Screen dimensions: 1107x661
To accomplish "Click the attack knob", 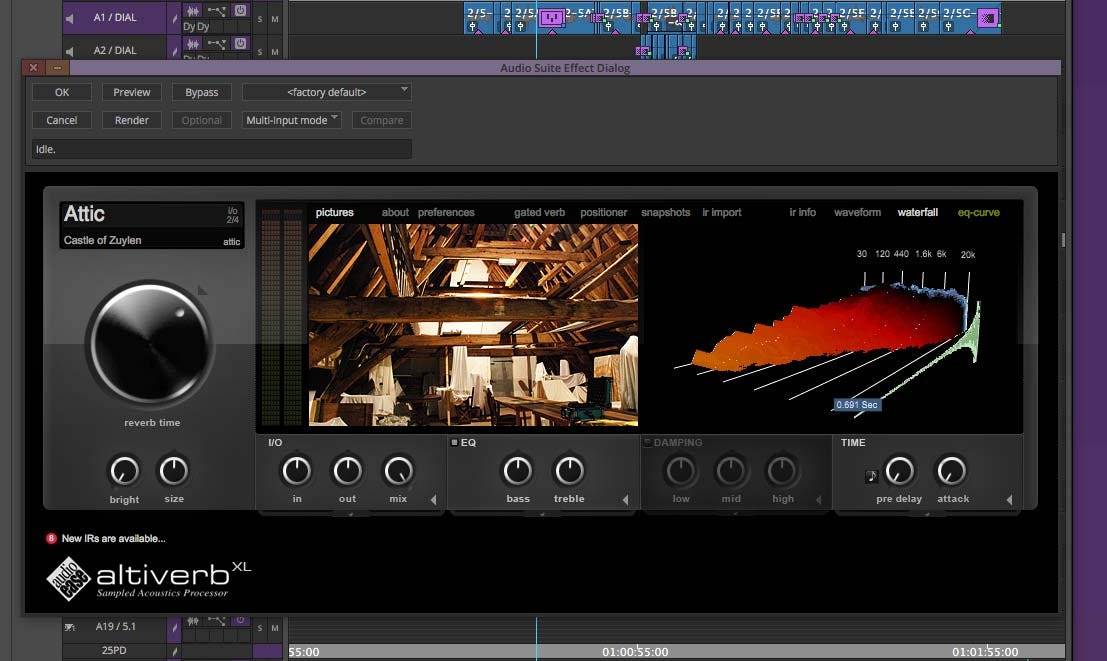I will click(951, 471).
